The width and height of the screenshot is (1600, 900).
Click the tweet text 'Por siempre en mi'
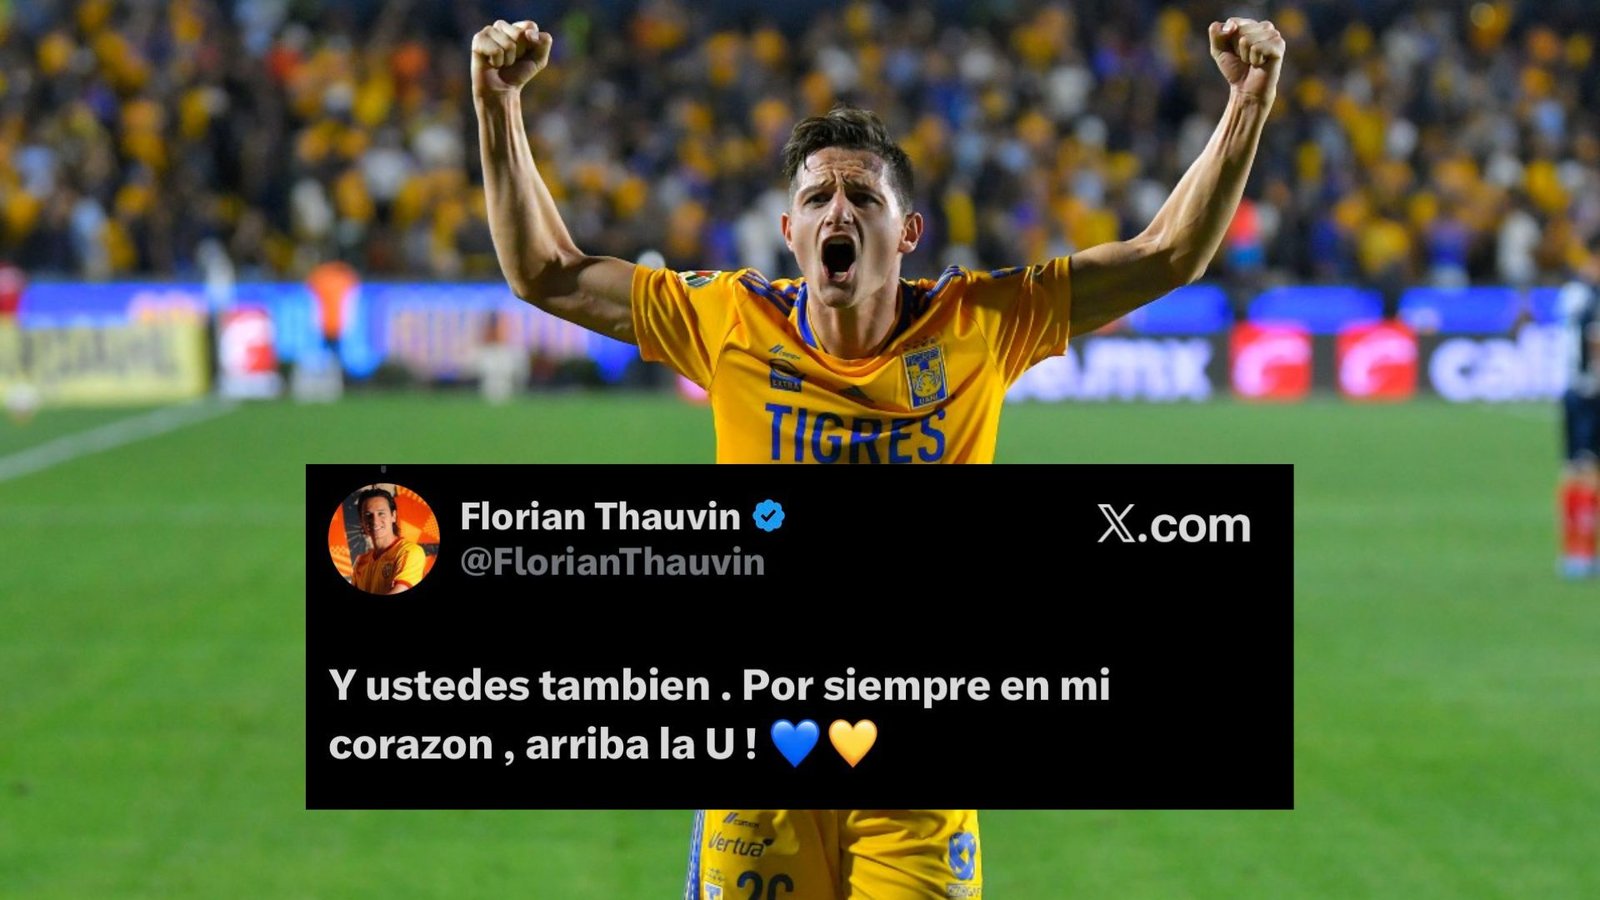point(926,686)
